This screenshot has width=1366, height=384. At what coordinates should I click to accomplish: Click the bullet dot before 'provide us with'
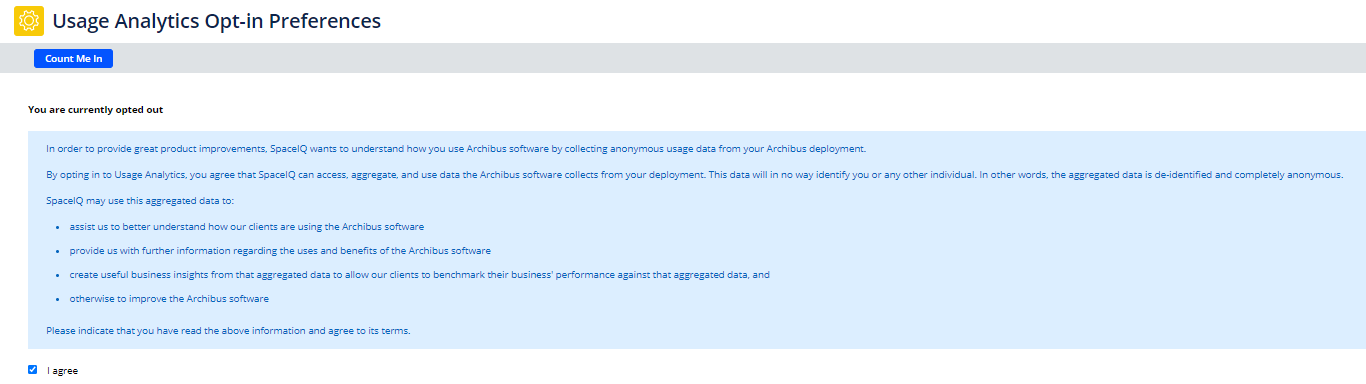[59, 252]
